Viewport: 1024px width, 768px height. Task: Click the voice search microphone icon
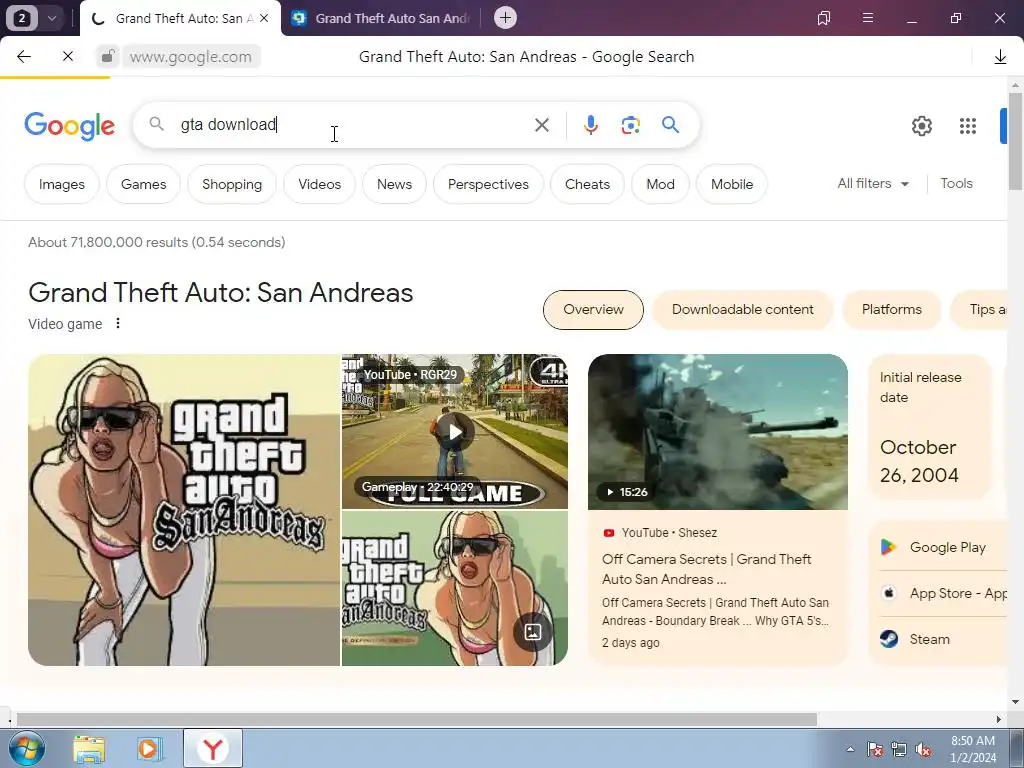click(x=590, y=125)
